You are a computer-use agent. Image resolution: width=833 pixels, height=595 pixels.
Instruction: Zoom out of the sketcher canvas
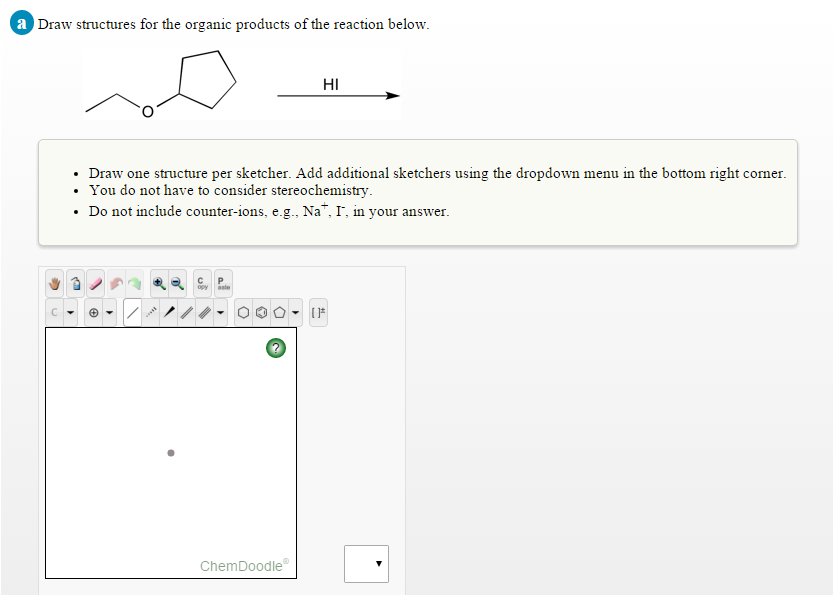tap(176, 283)
